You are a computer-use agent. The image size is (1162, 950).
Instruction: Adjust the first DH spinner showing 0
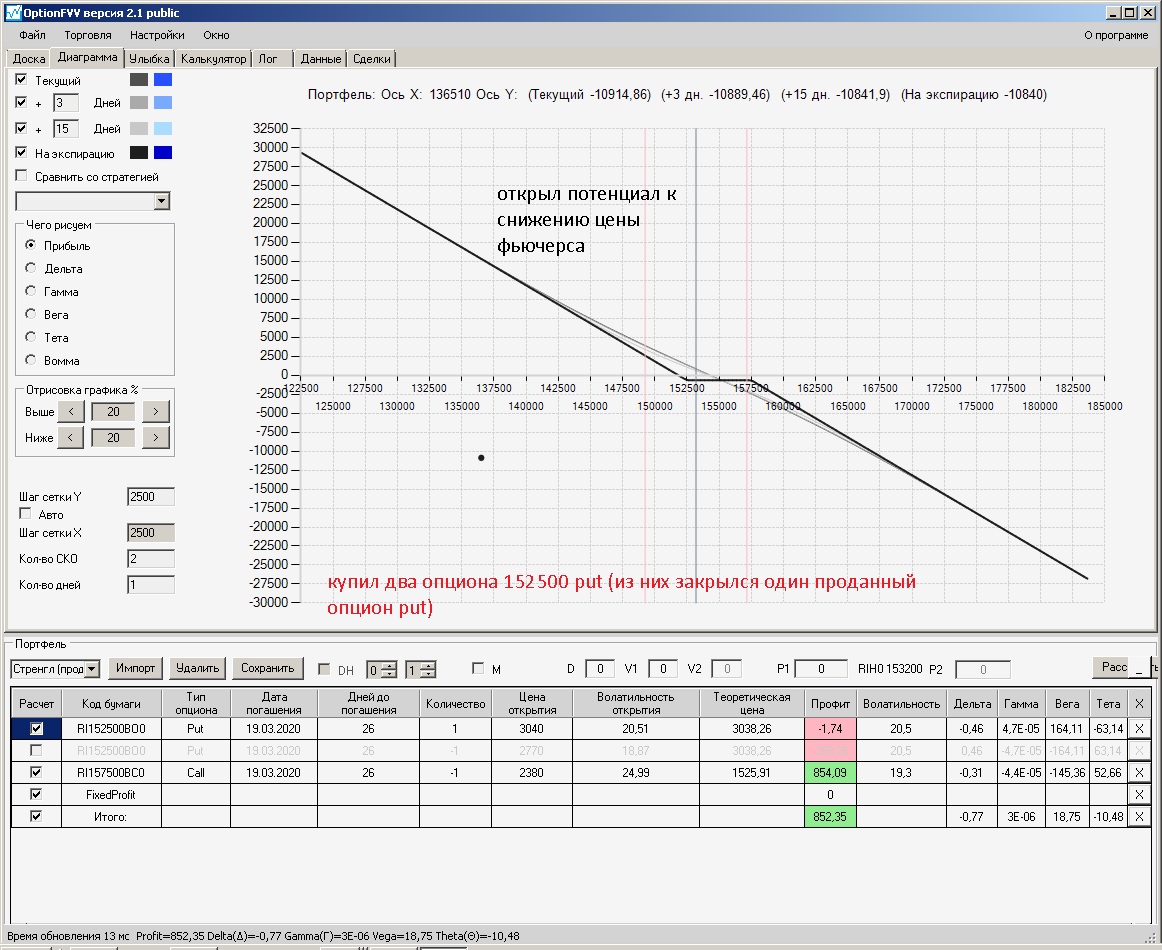tap(388, 670)
